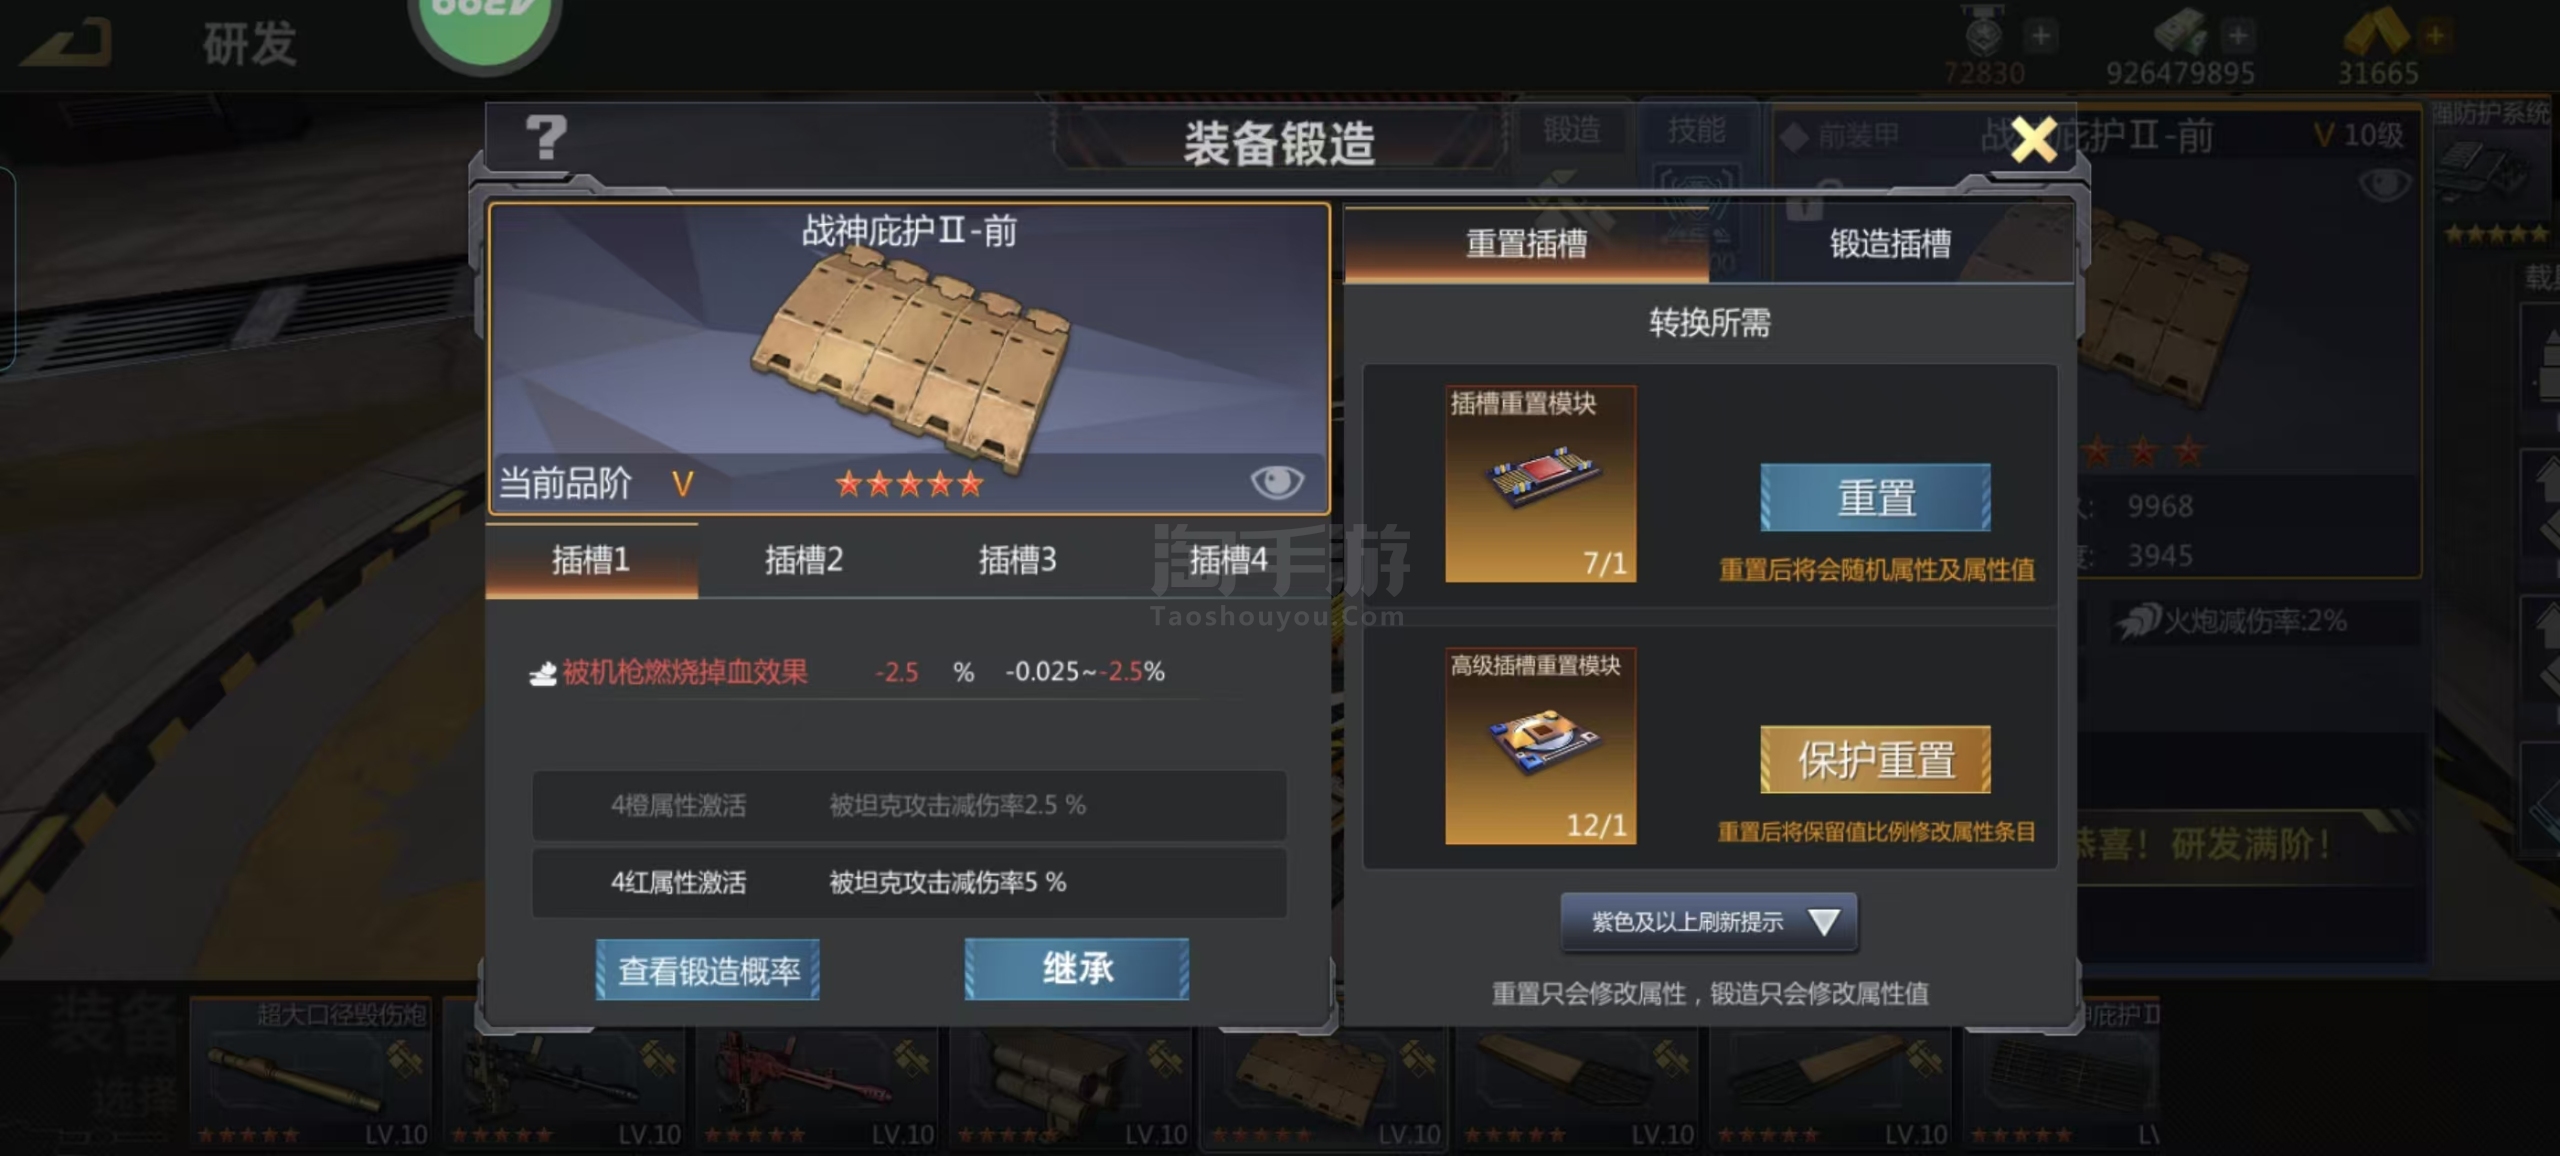Switch to the 插槽2 tab
This screenshot has width=2560, height=1156.
[804, 560]
